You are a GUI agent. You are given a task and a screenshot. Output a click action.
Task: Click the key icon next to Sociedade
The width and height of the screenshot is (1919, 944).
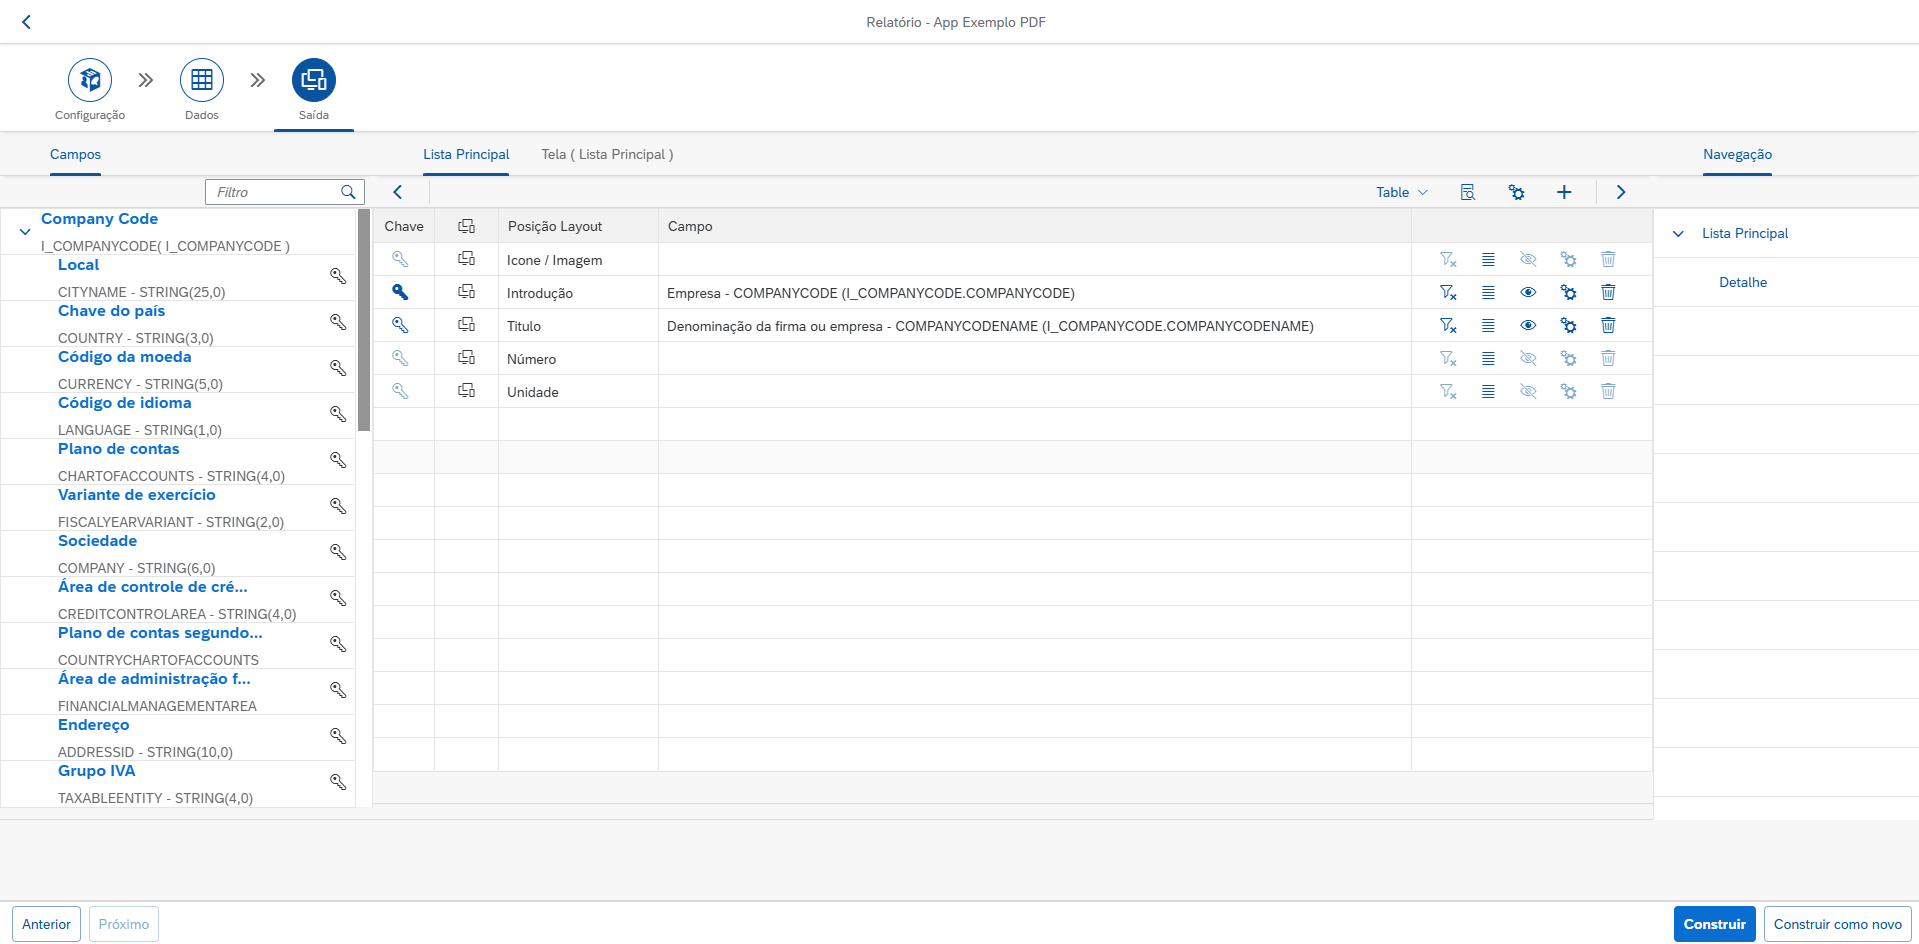click(338, 552)
